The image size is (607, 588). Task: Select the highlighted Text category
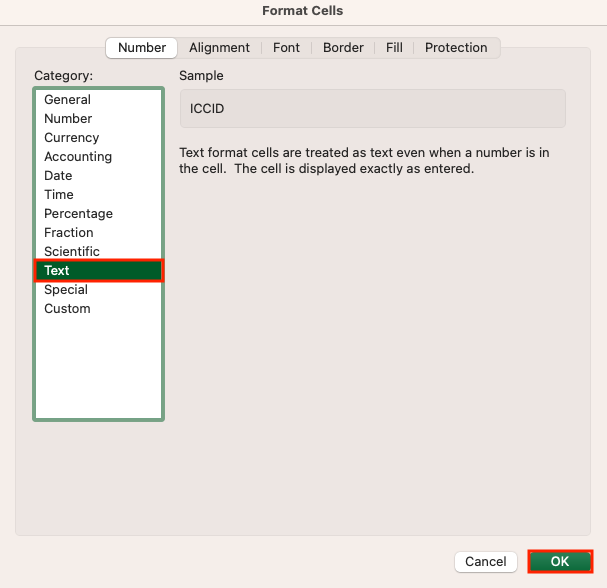pyautogui.click(x=98, y=270)
